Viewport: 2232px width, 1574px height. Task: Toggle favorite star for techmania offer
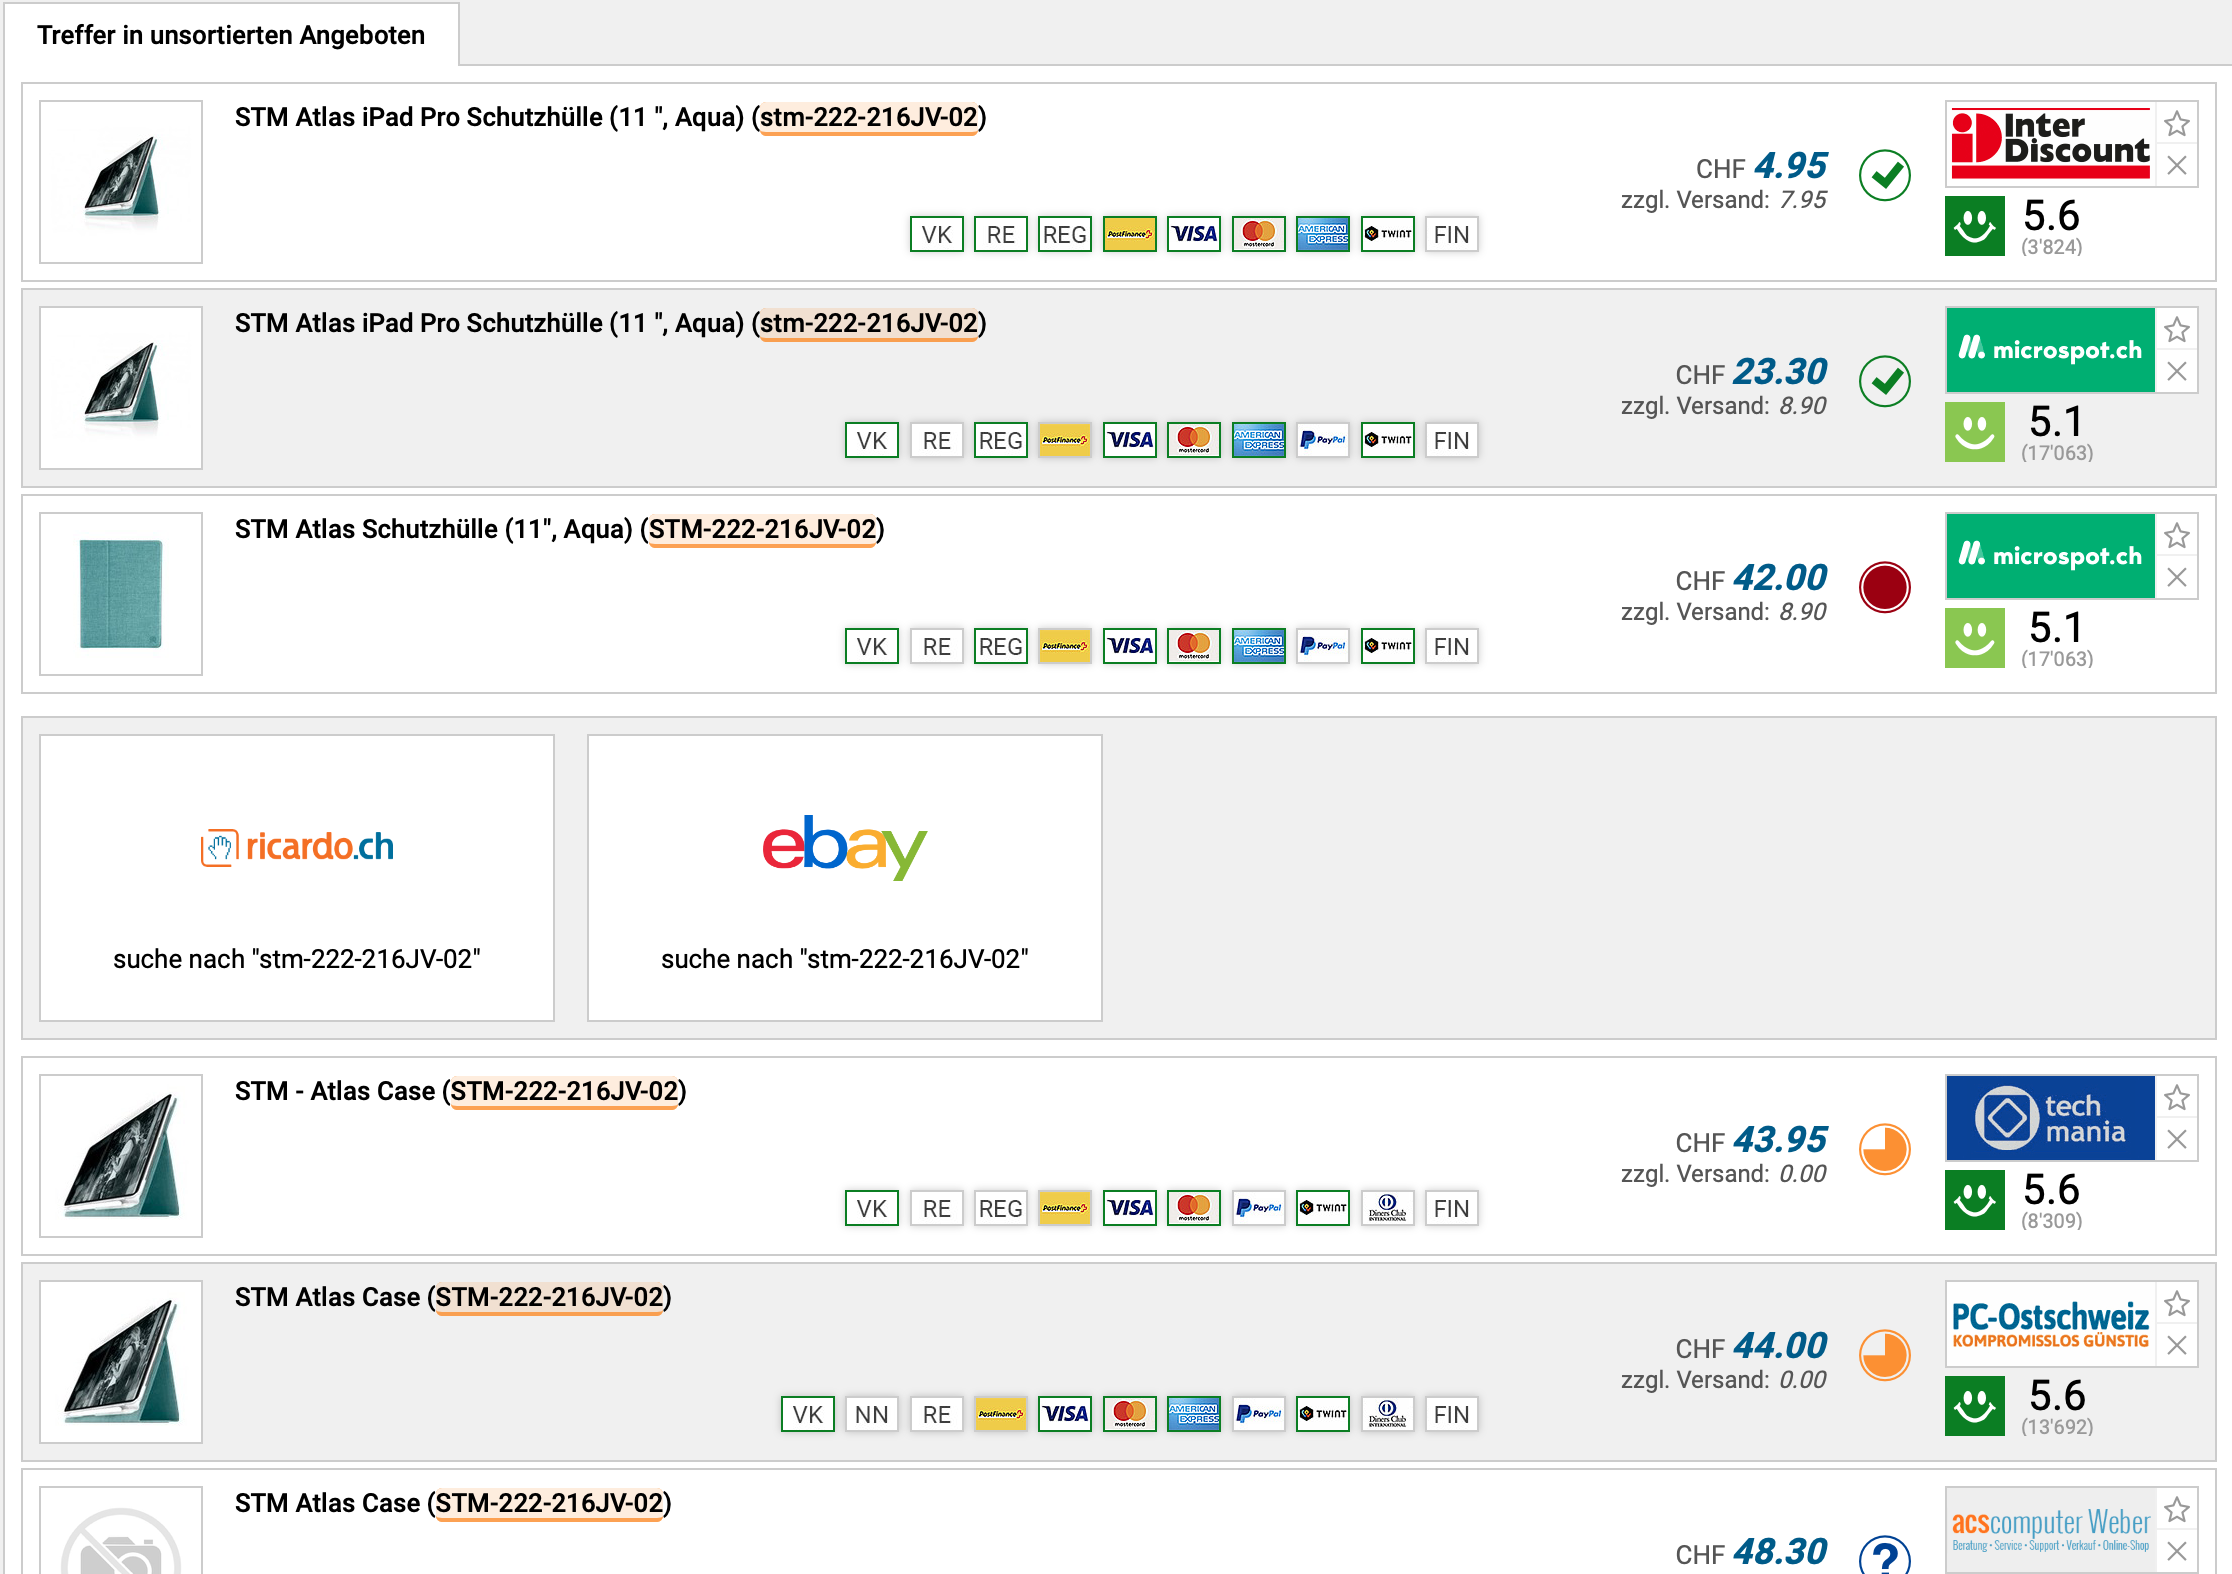tap(2176, 1098)
